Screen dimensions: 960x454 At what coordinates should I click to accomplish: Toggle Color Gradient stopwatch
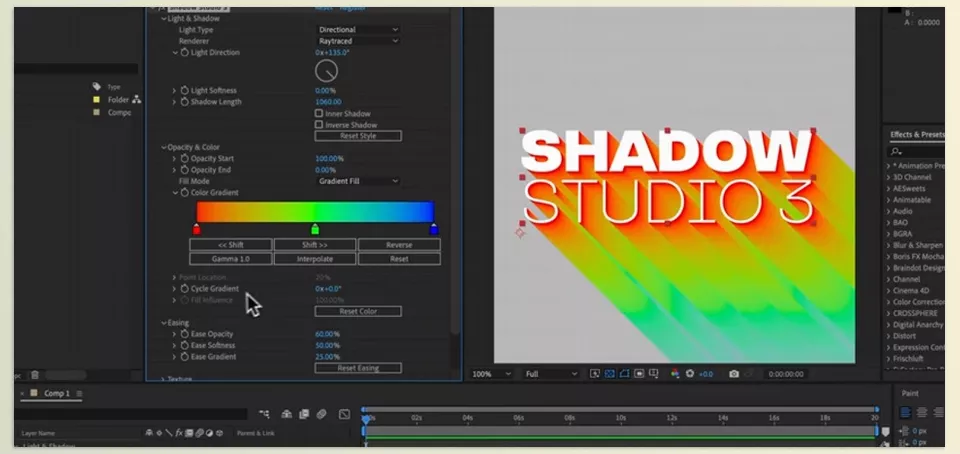point(184,193)
